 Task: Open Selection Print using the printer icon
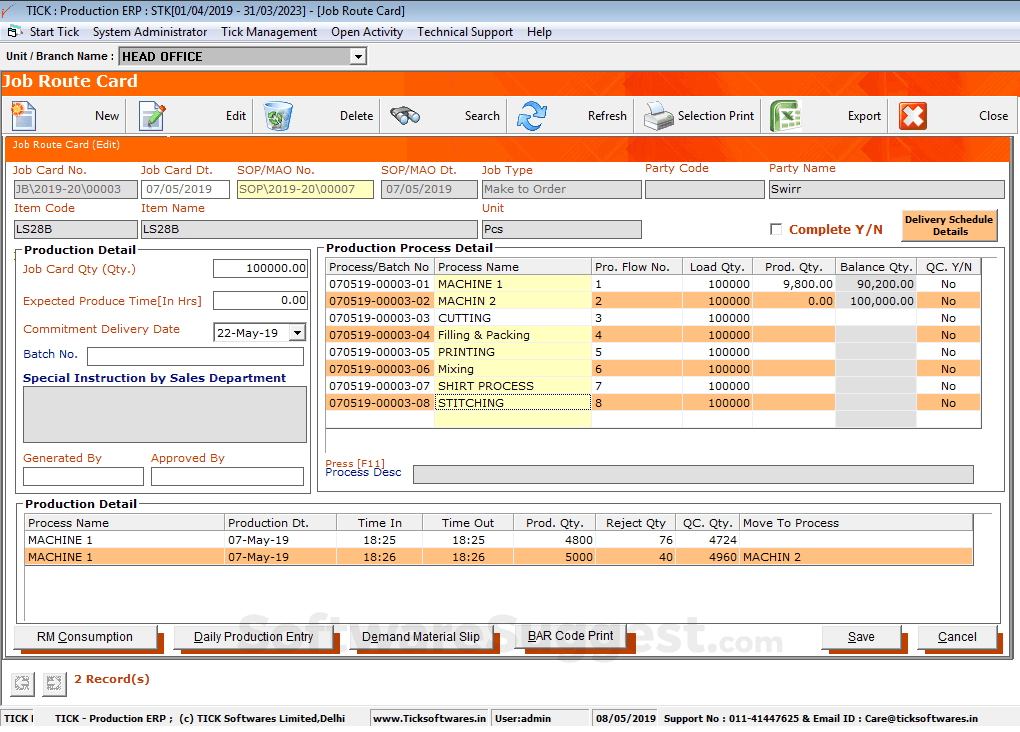pos(659,115)
